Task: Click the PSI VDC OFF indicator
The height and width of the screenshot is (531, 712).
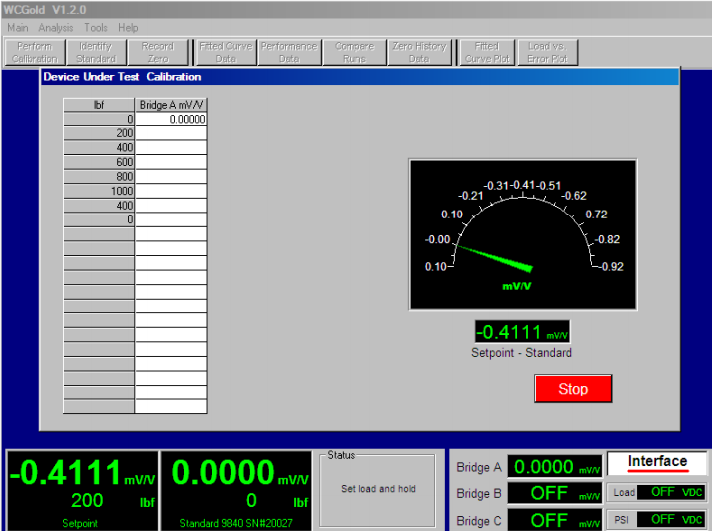Action: pyautogui.click(x=673, y=519)
